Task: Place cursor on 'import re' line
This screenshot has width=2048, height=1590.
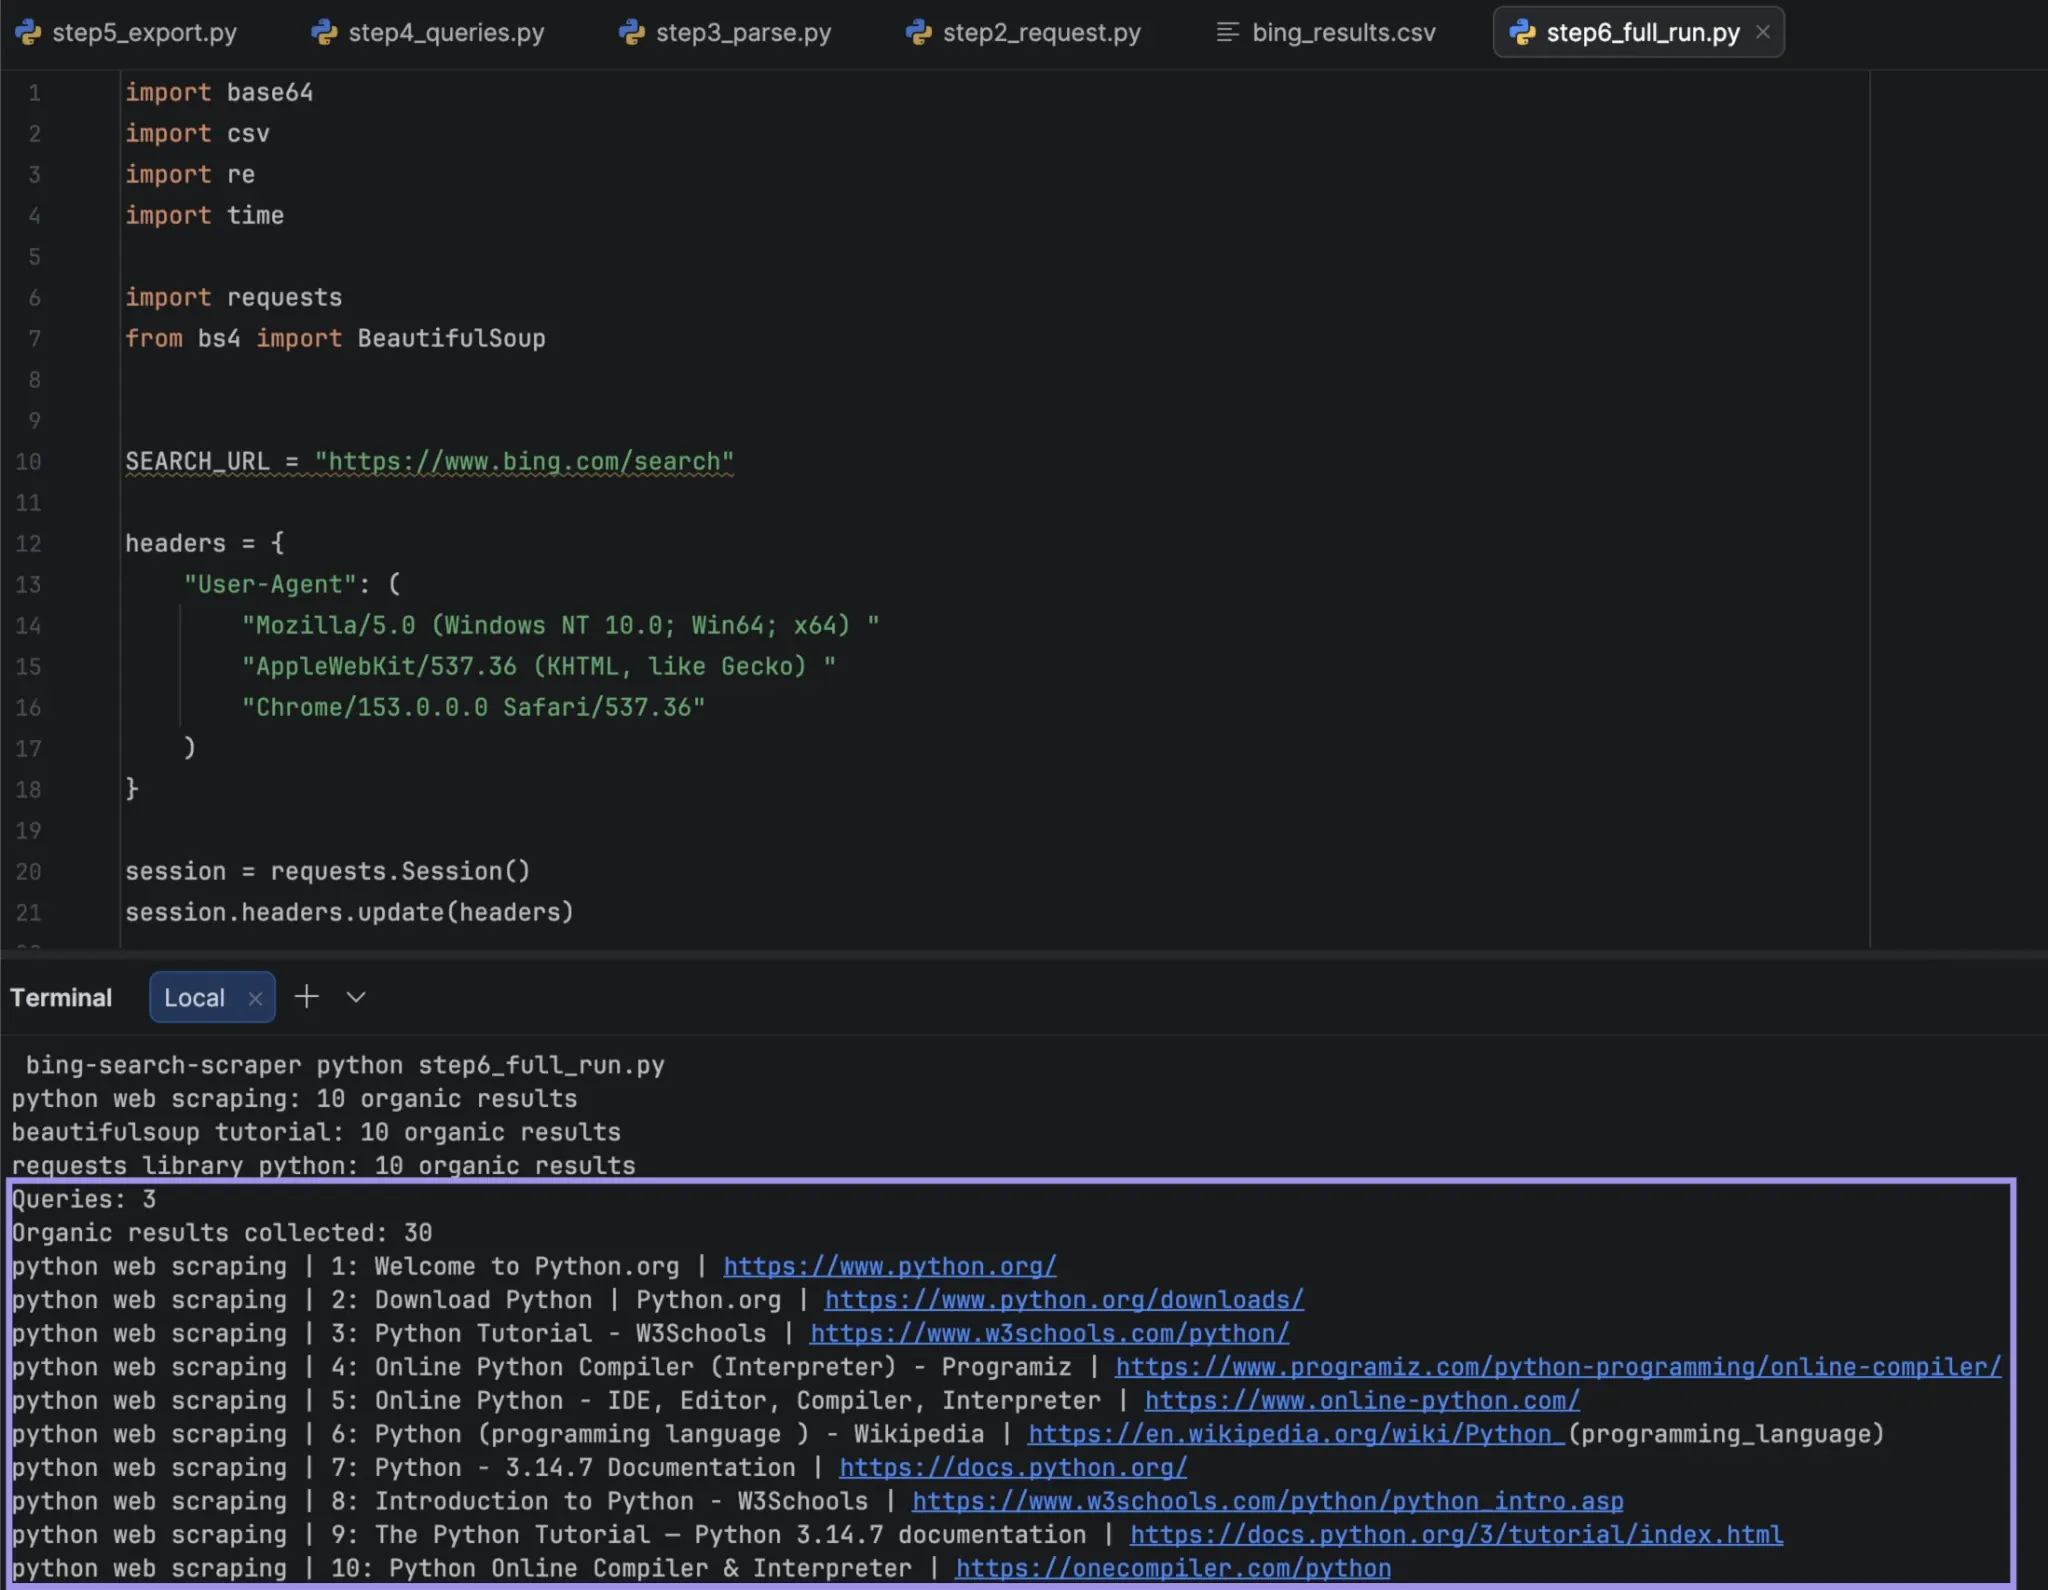Action: coord(189,174)
